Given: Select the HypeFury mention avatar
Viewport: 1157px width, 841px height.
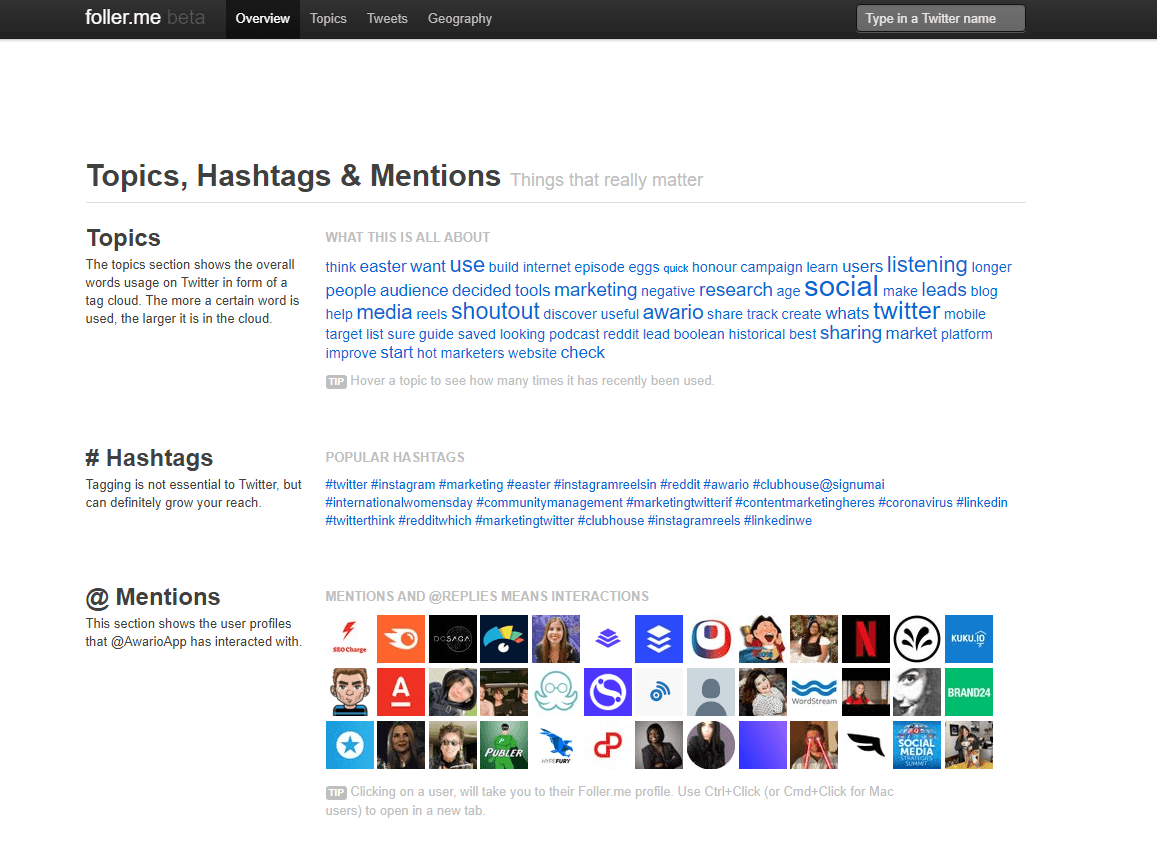Looking at the screenshot, I should coord(556,745).
